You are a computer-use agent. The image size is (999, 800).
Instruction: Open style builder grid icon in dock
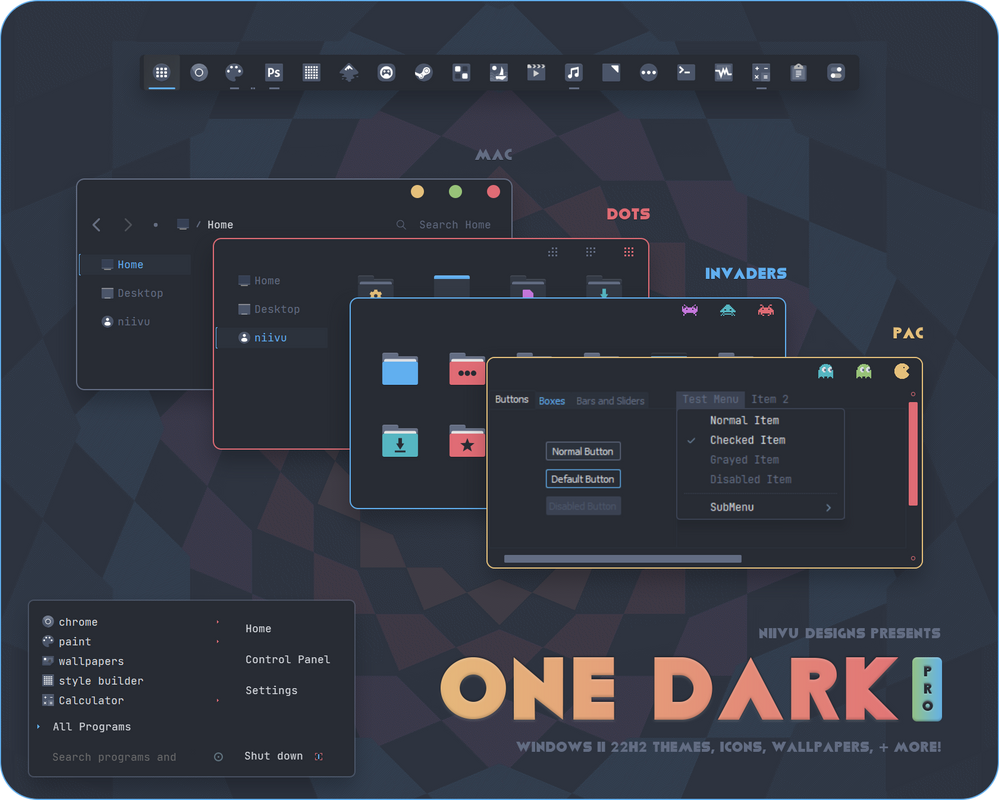pyautogui.click(x=312, y=73)
